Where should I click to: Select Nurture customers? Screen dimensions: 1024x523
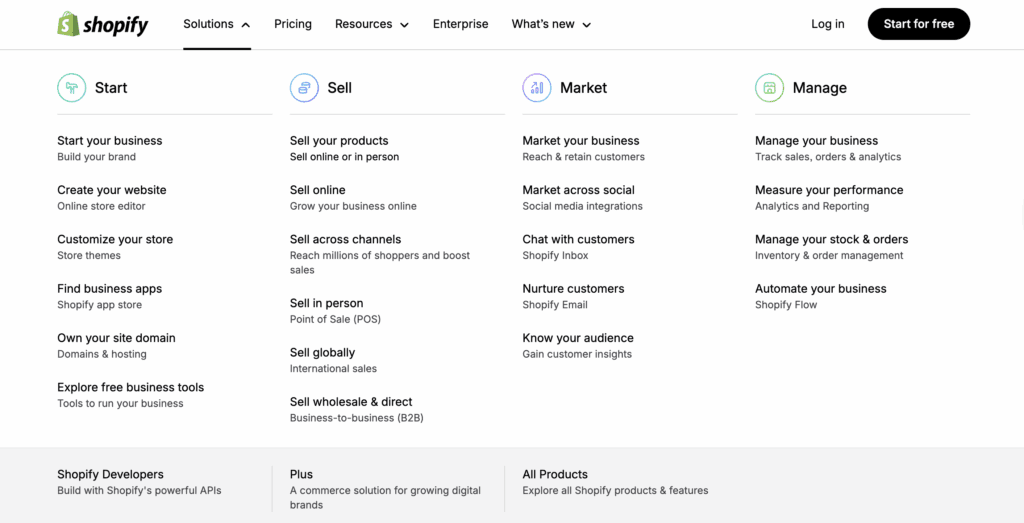(573, 289)
